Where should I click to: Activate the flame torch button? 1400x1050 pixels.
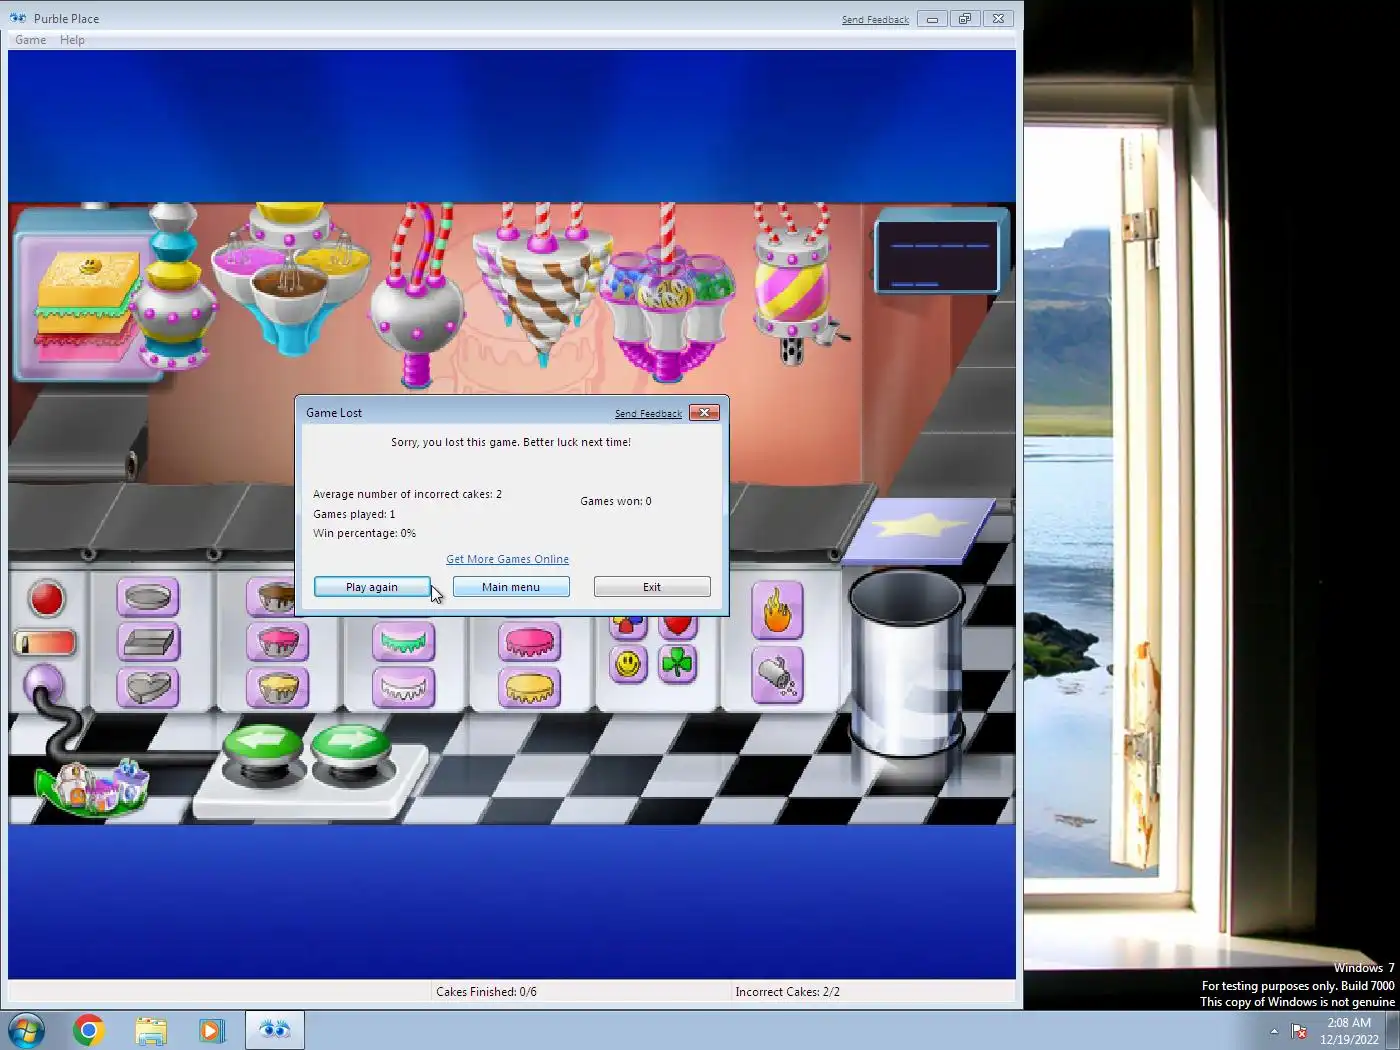[777, 610]
